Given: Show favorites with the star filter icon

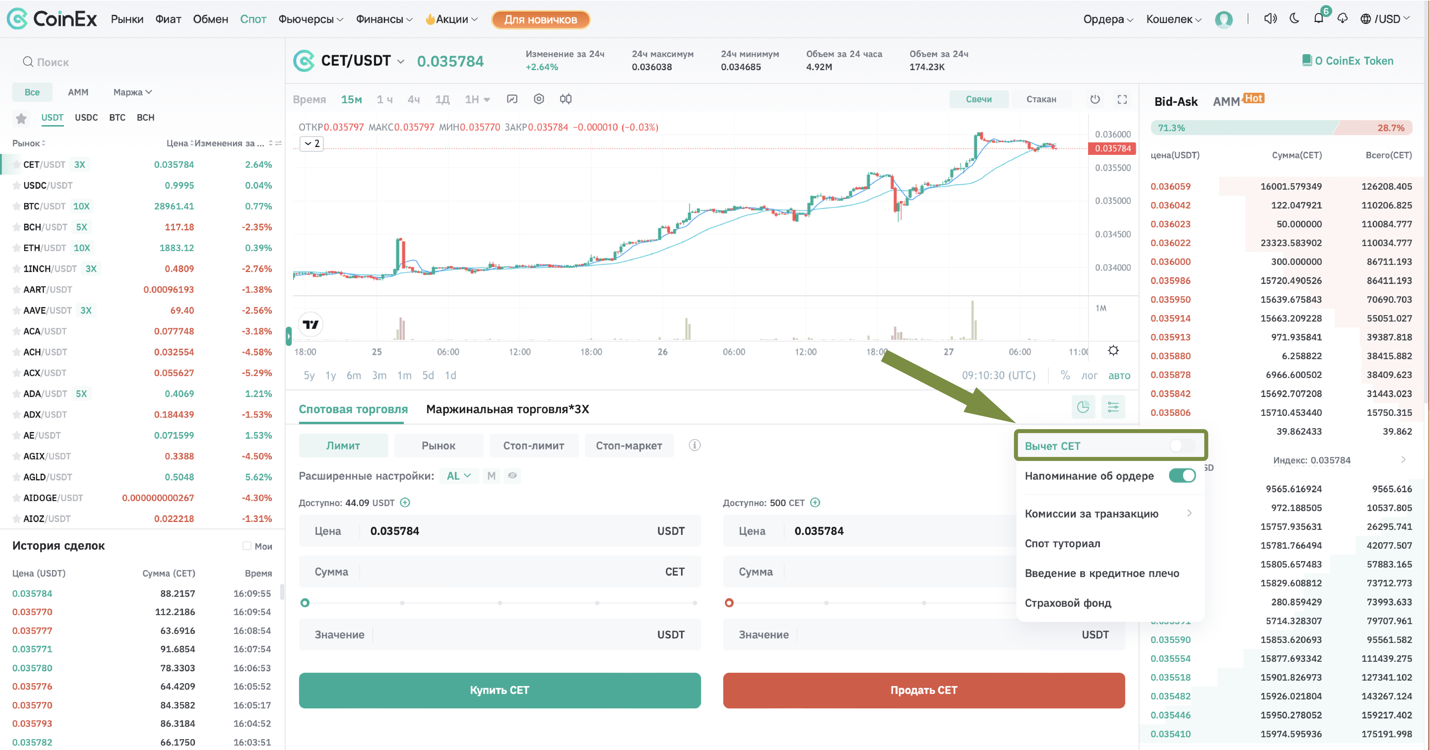Looking at the screenshot, I should pos(21,118).
